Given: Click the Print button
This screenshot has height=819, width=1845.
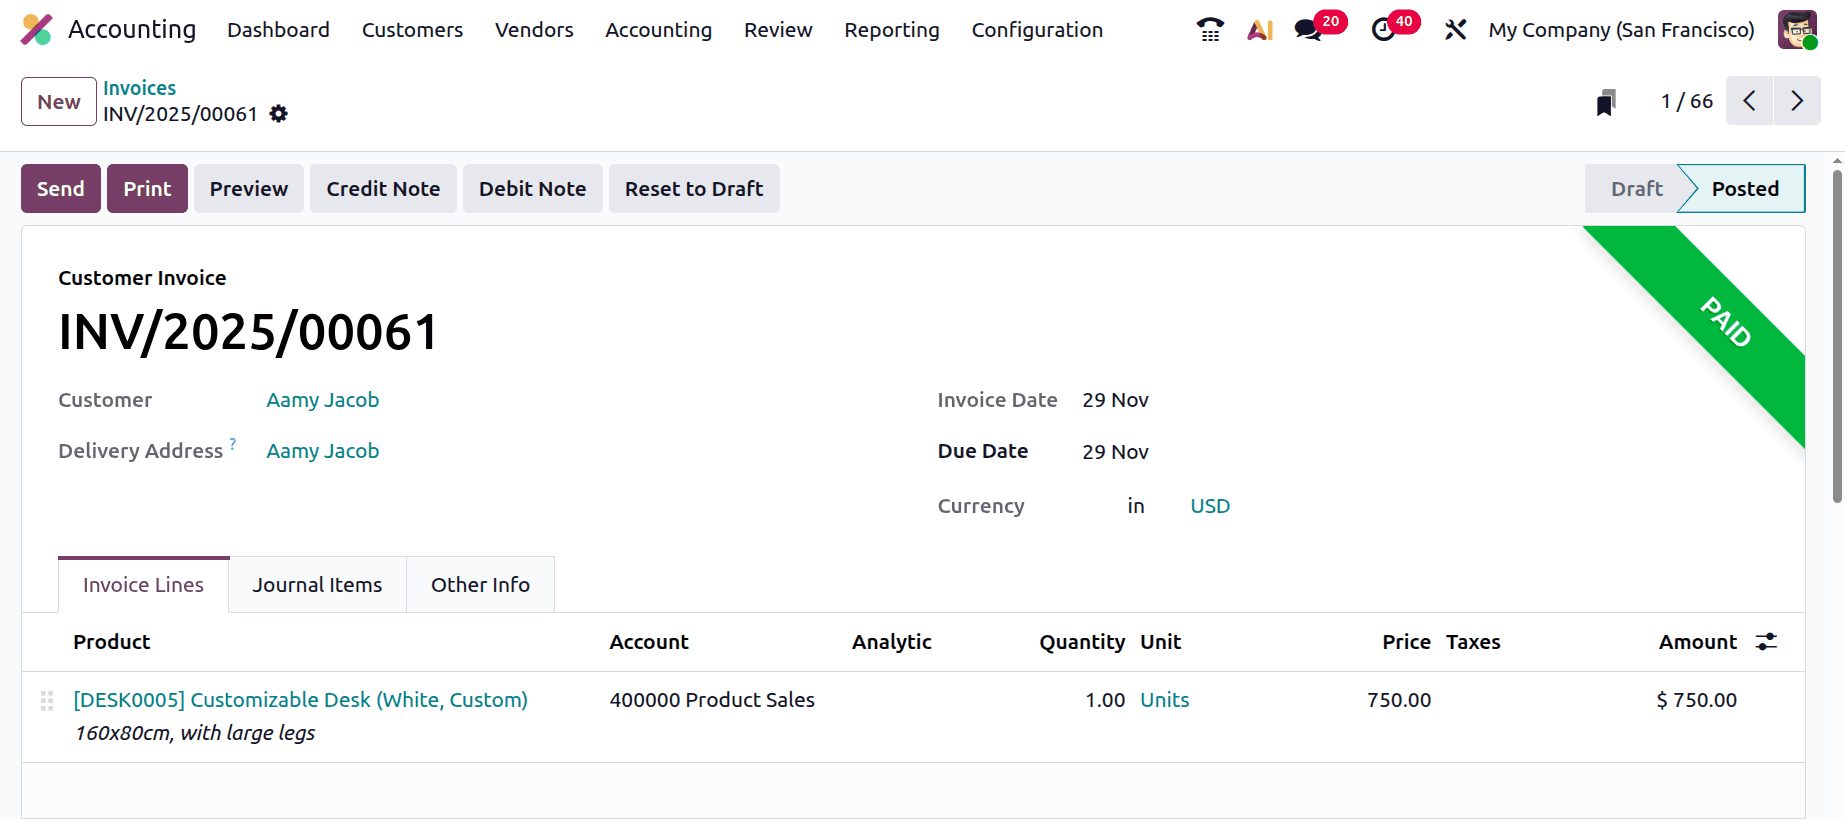Looking at the screenshot, I should click(x=147, y=189).
